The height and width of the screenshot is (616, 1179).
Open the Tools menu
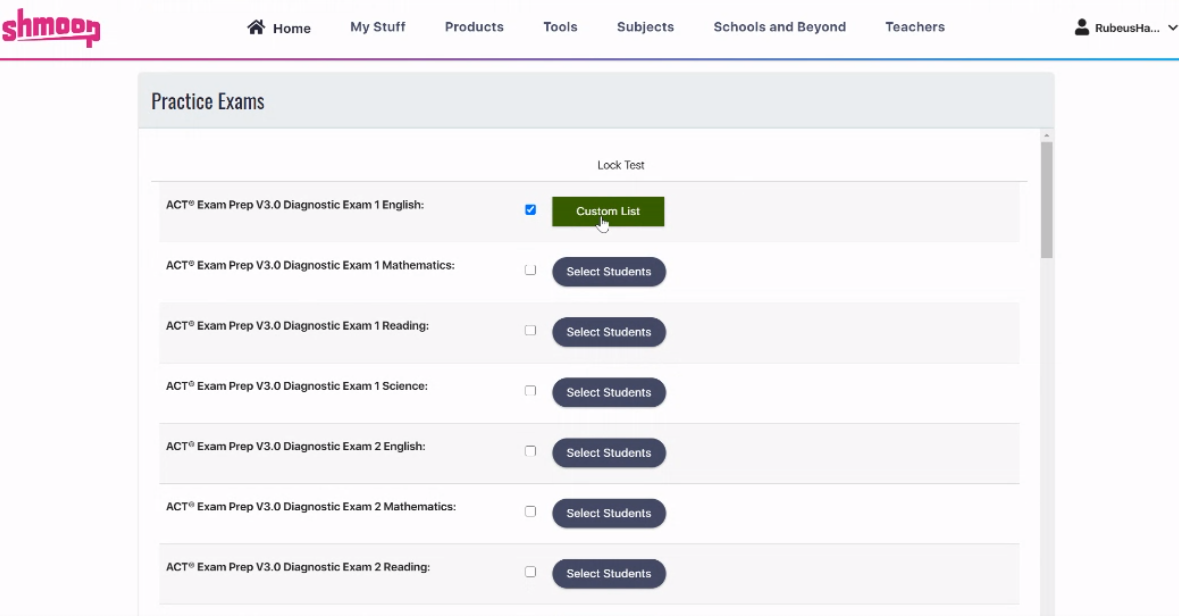click(x=560, y=27)
